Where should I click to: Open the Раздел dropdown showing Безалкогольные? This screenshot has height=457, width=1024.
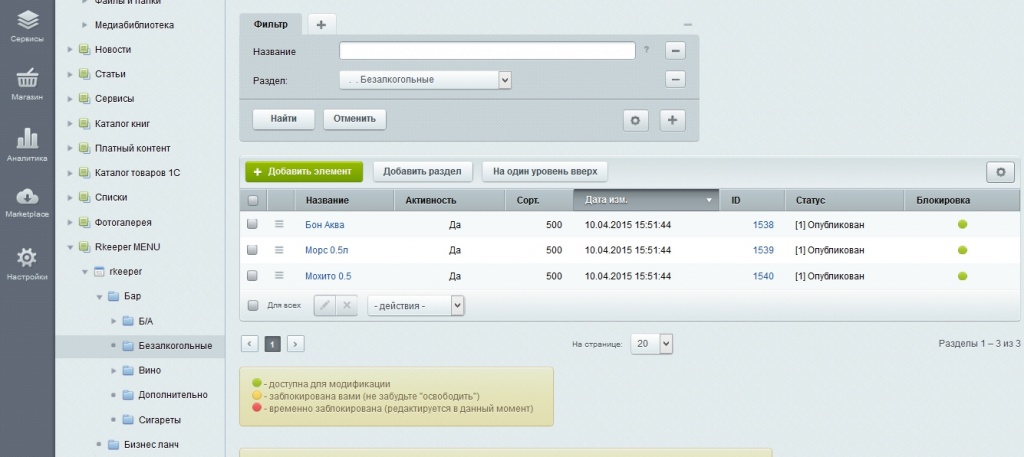click(x=425, y=80)
